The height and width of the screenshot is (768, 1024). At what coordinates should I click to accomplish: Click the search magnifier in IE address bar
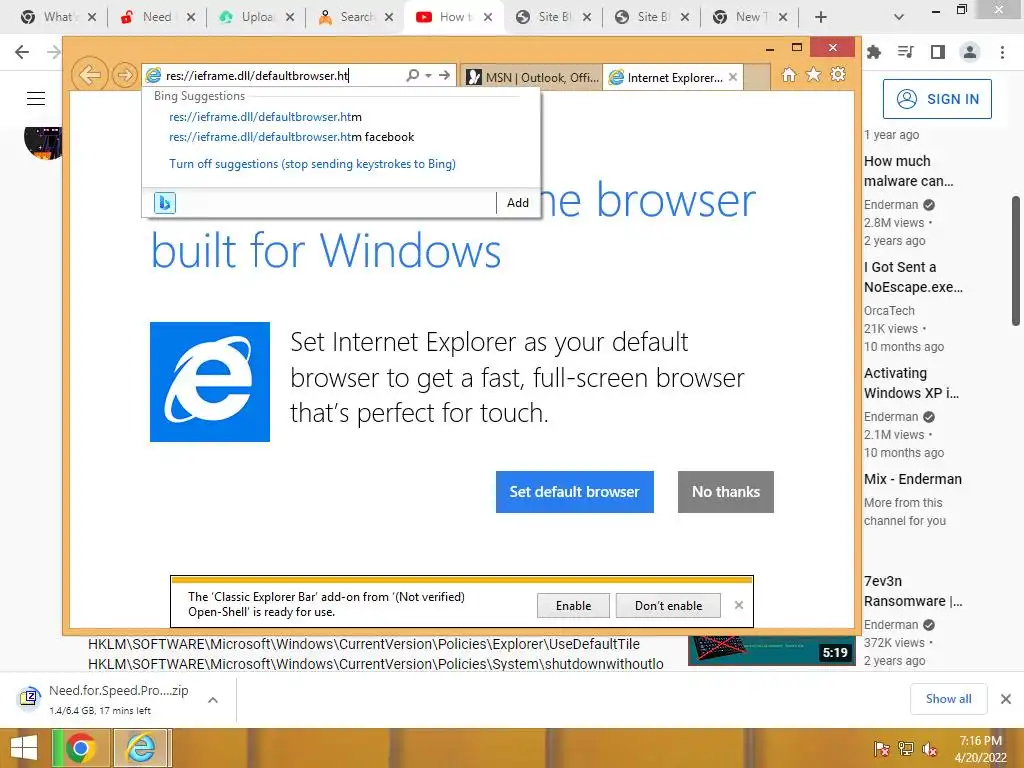pos(412,75)
